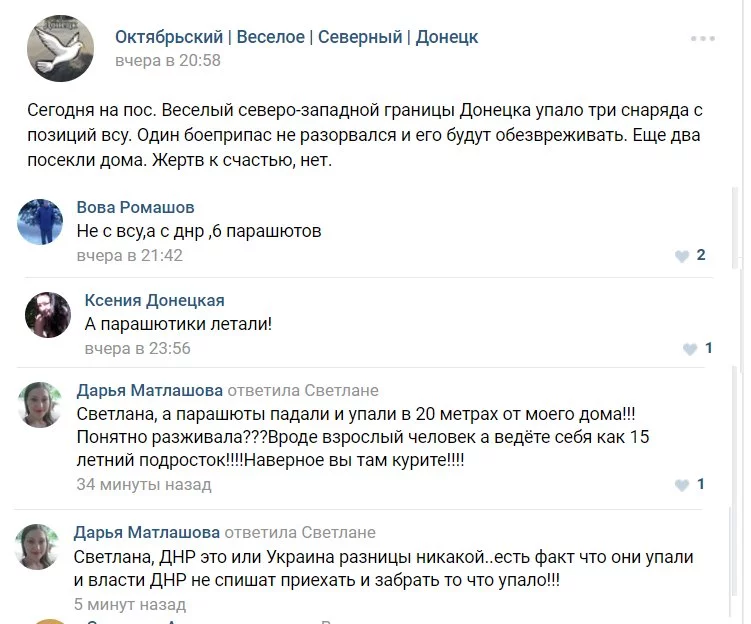Open community Октябрьский | Веселое | Северный | Донецк
The image size is (751, 624).
[x=296, y=37]
